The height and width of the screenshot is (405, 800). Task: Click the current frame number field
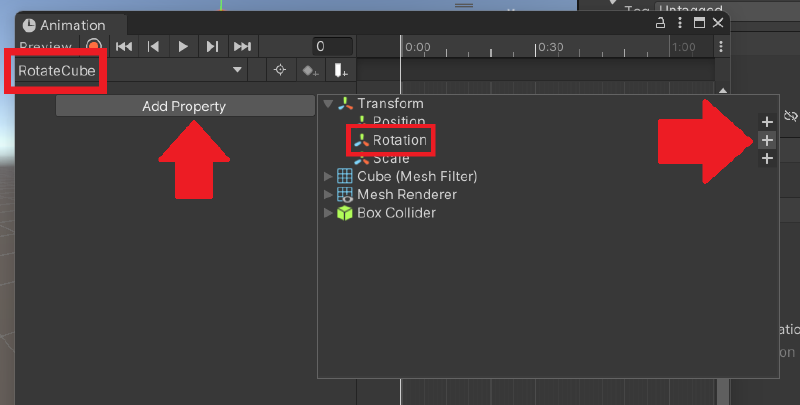coord(331,46)
